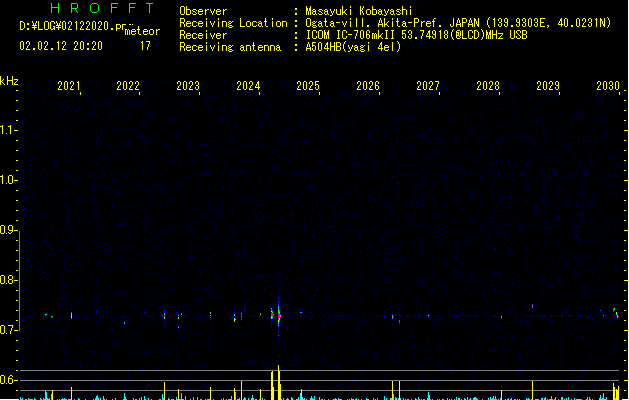Click the Receiver field label
The height and width of the screenshot is (400, 629).
pyautogui.click(x=203, y=35)
